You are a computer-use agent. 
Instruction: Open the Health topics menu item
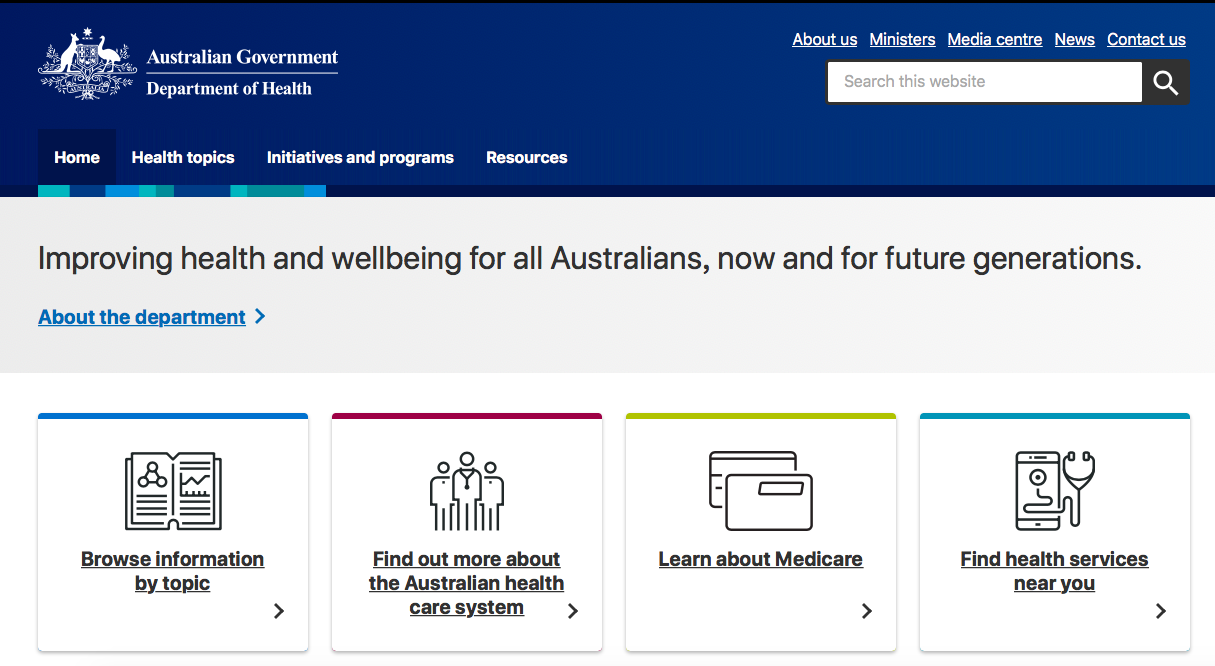point(183,157)
